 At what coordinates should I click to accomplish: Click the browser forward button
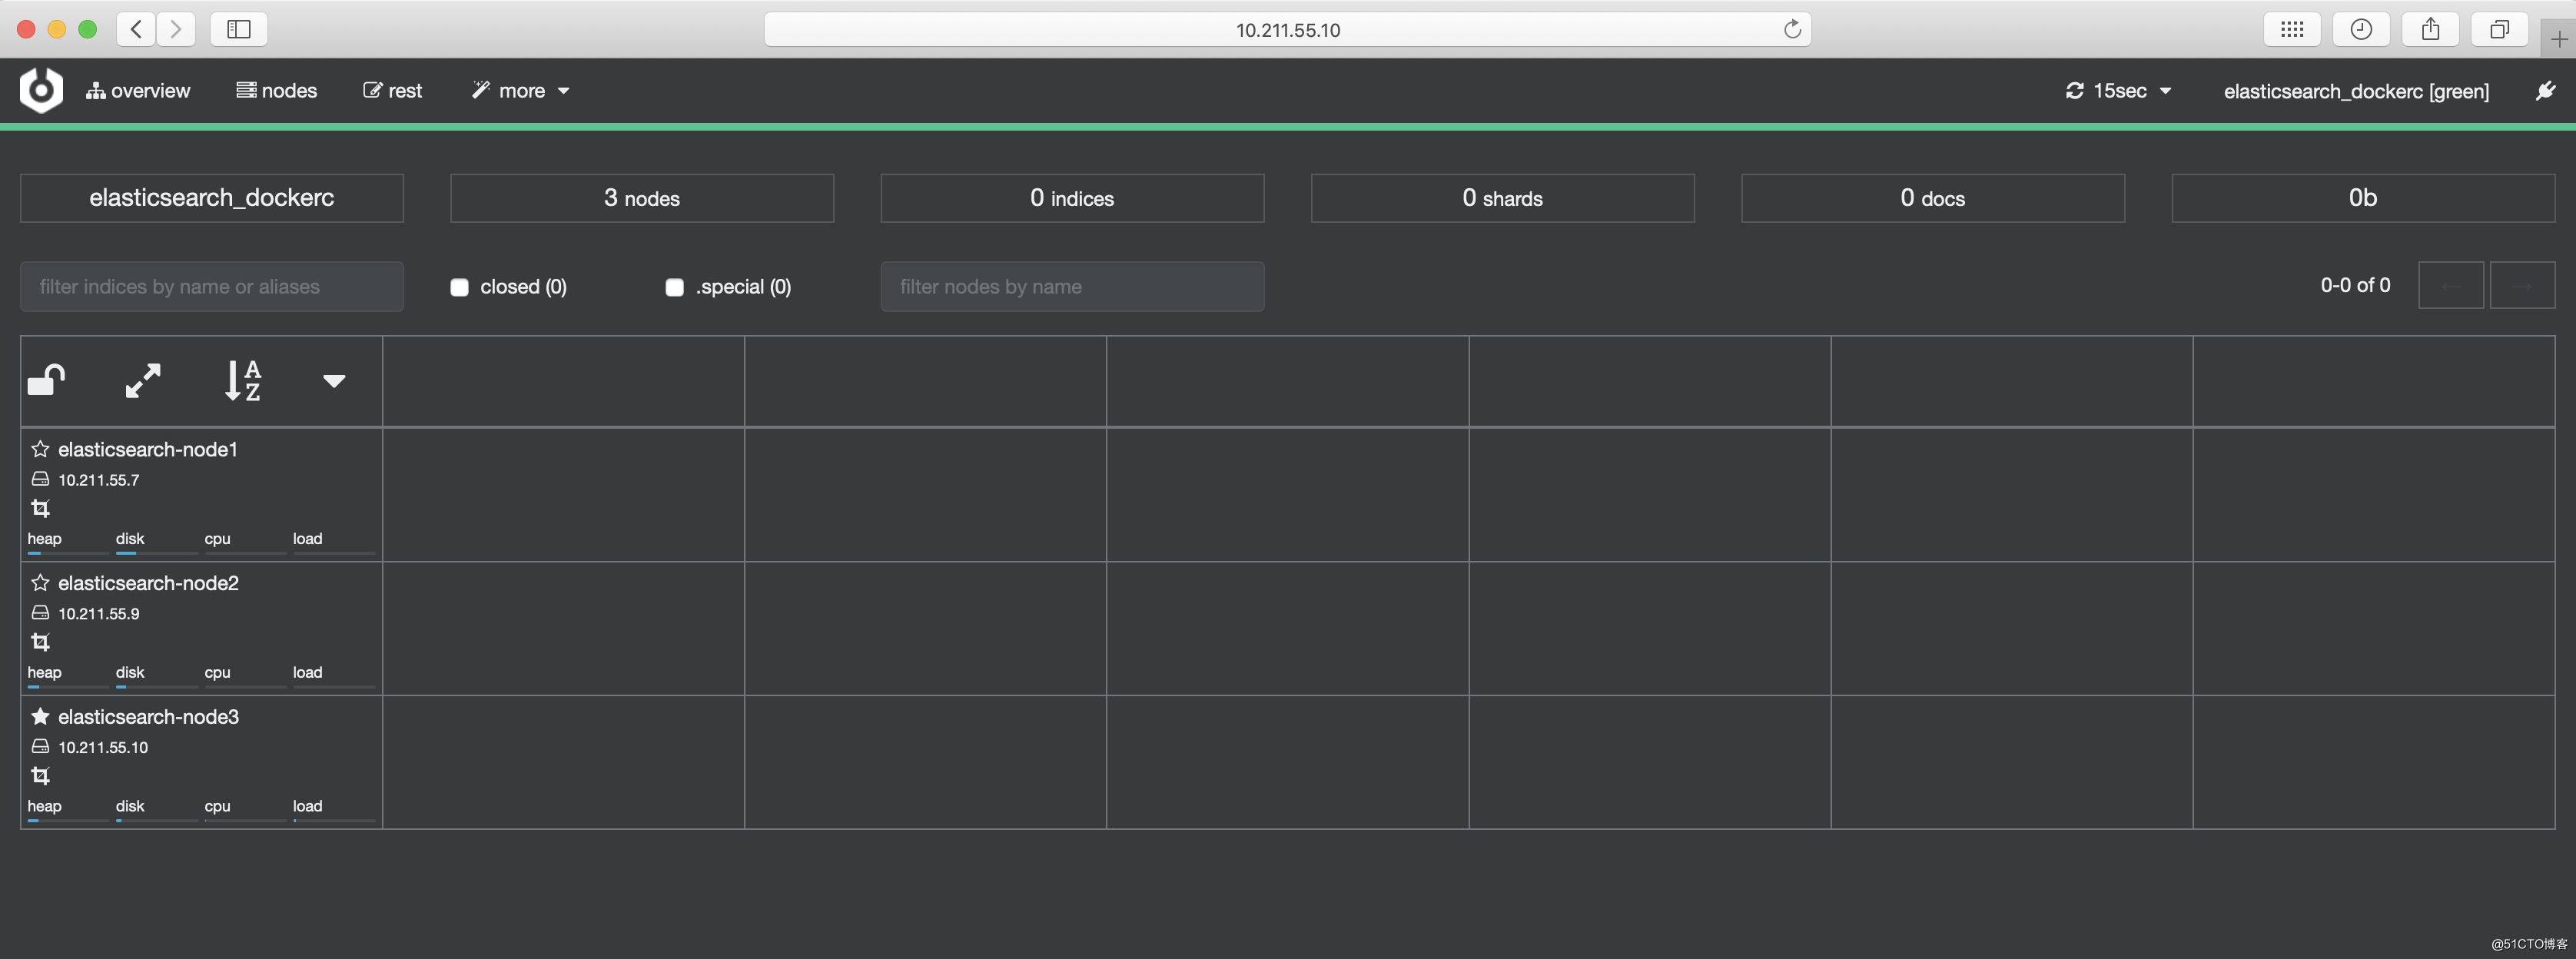tap(176, 29)
